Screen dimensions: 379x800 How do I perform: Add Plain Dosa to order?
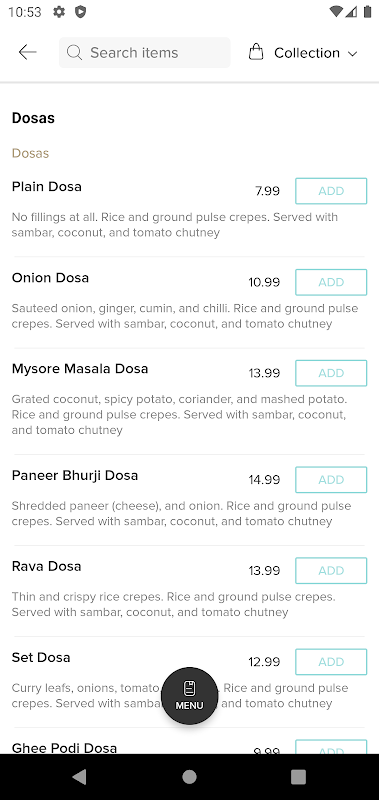(331, 191)
